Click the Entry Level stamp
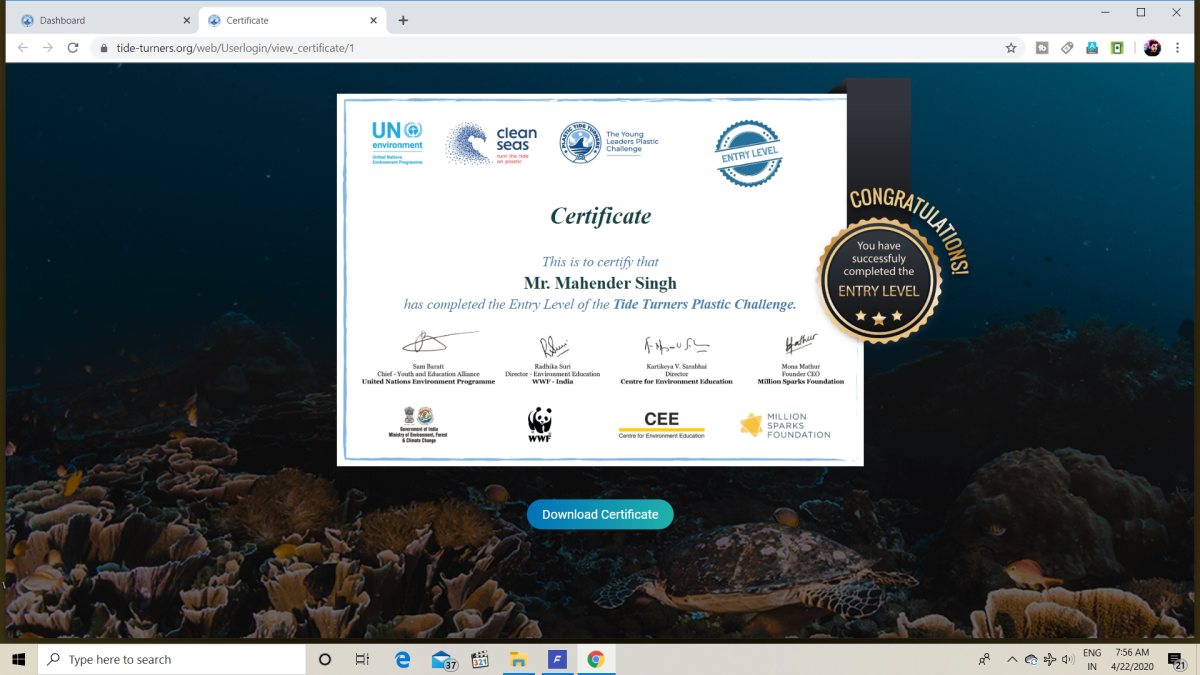The image size is (1200, 675). 749,153
